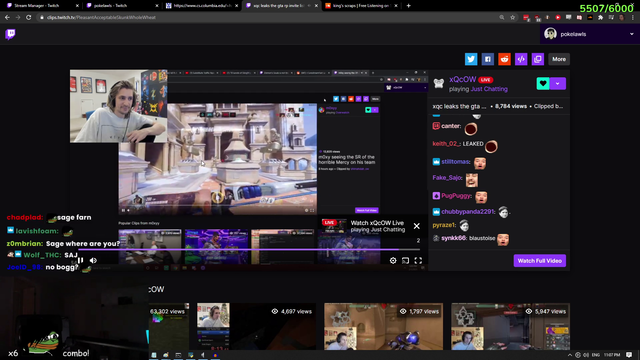
Task: Click the synkk66 chat username
Action: coord(453,238)
